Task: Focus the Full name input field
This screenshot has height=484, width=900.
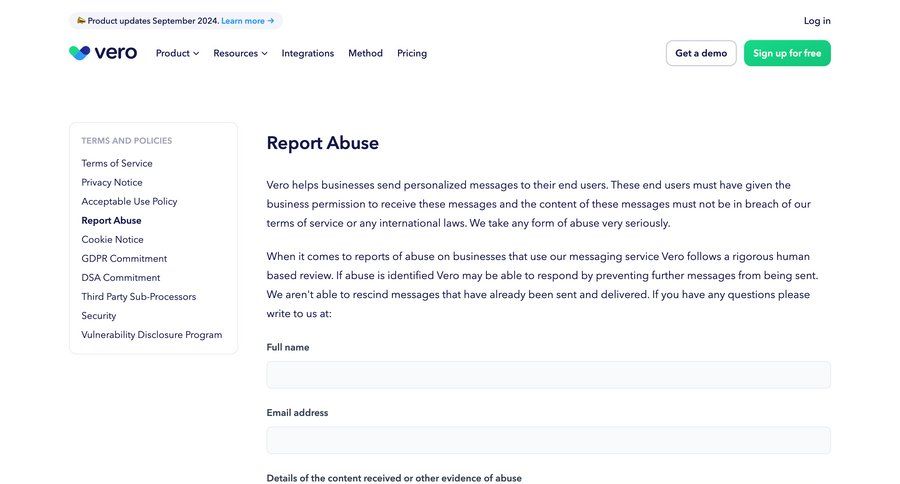Action: [548, 375]
